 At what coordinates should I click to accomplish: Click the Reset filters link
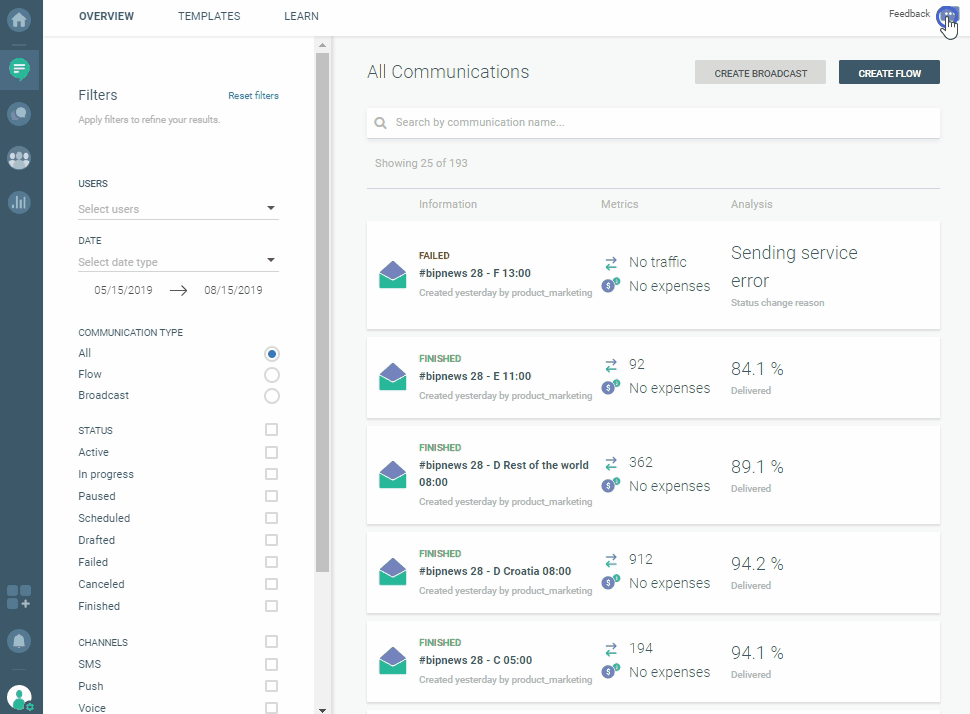pos(253,96)
